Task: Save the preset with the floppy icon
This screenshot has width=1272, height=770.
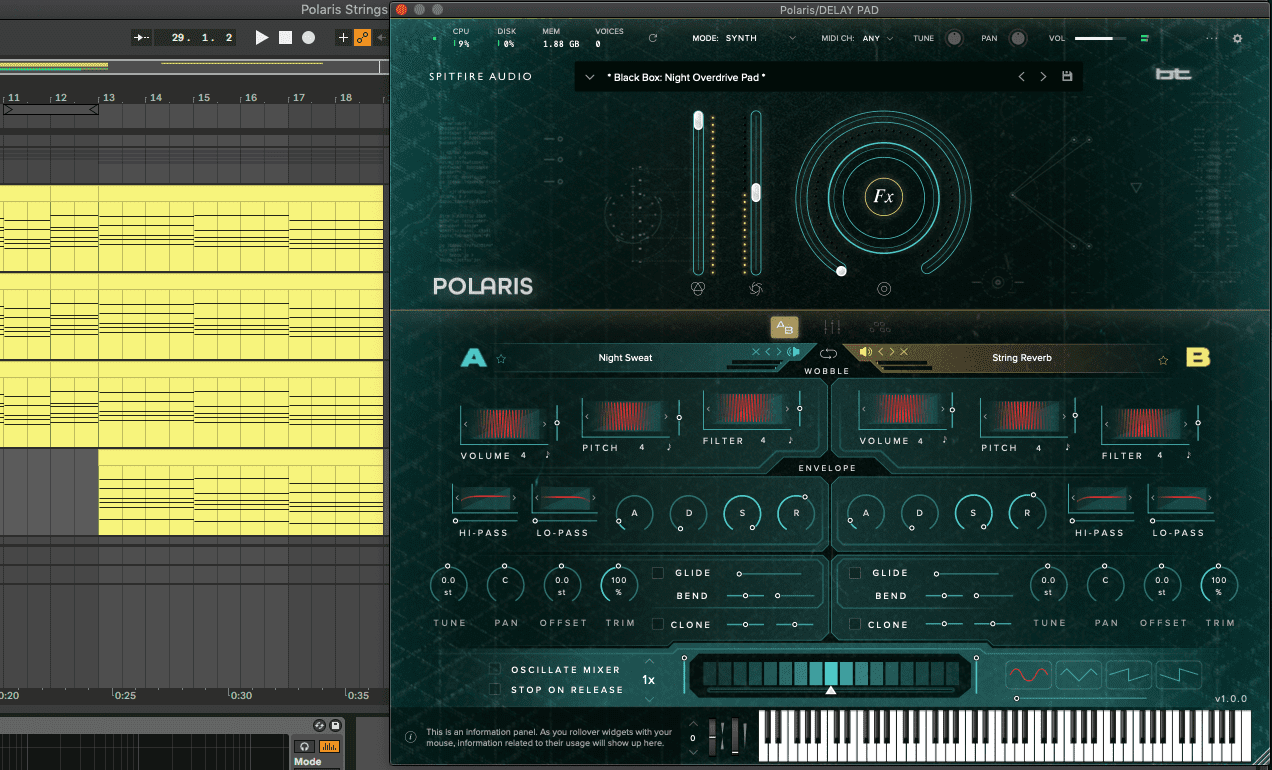Action: pos(1067,77)
